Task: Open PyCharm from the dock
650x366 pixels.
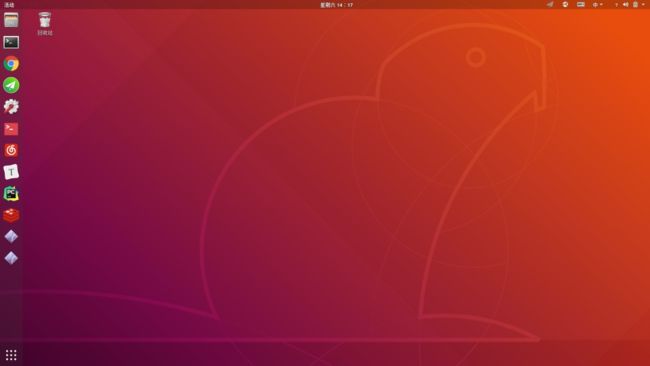Action: tap(11, 193)
